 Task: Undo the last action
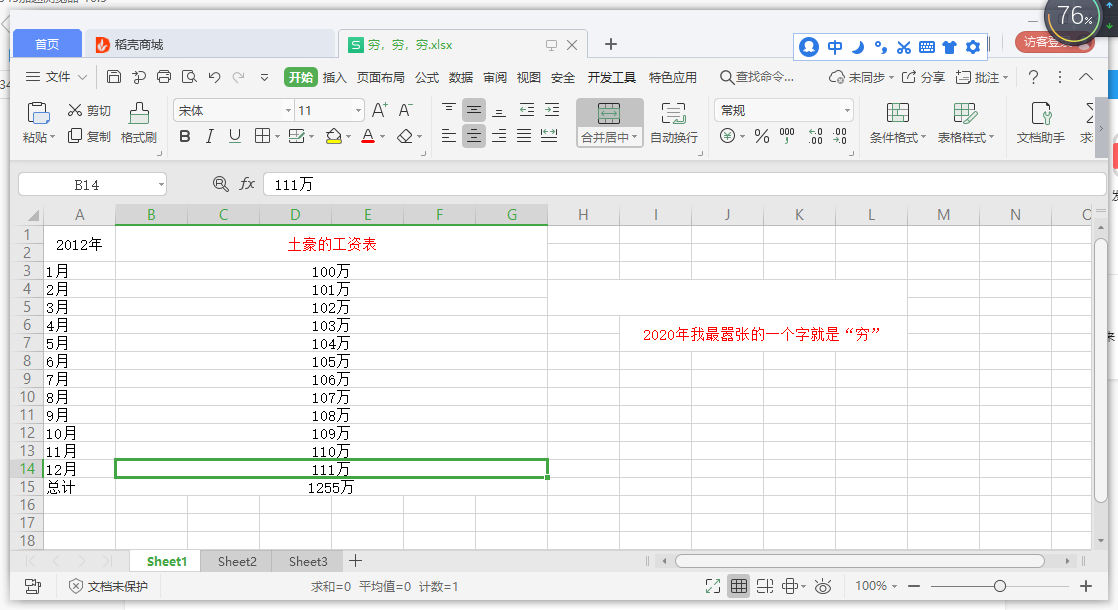[214, 77]
